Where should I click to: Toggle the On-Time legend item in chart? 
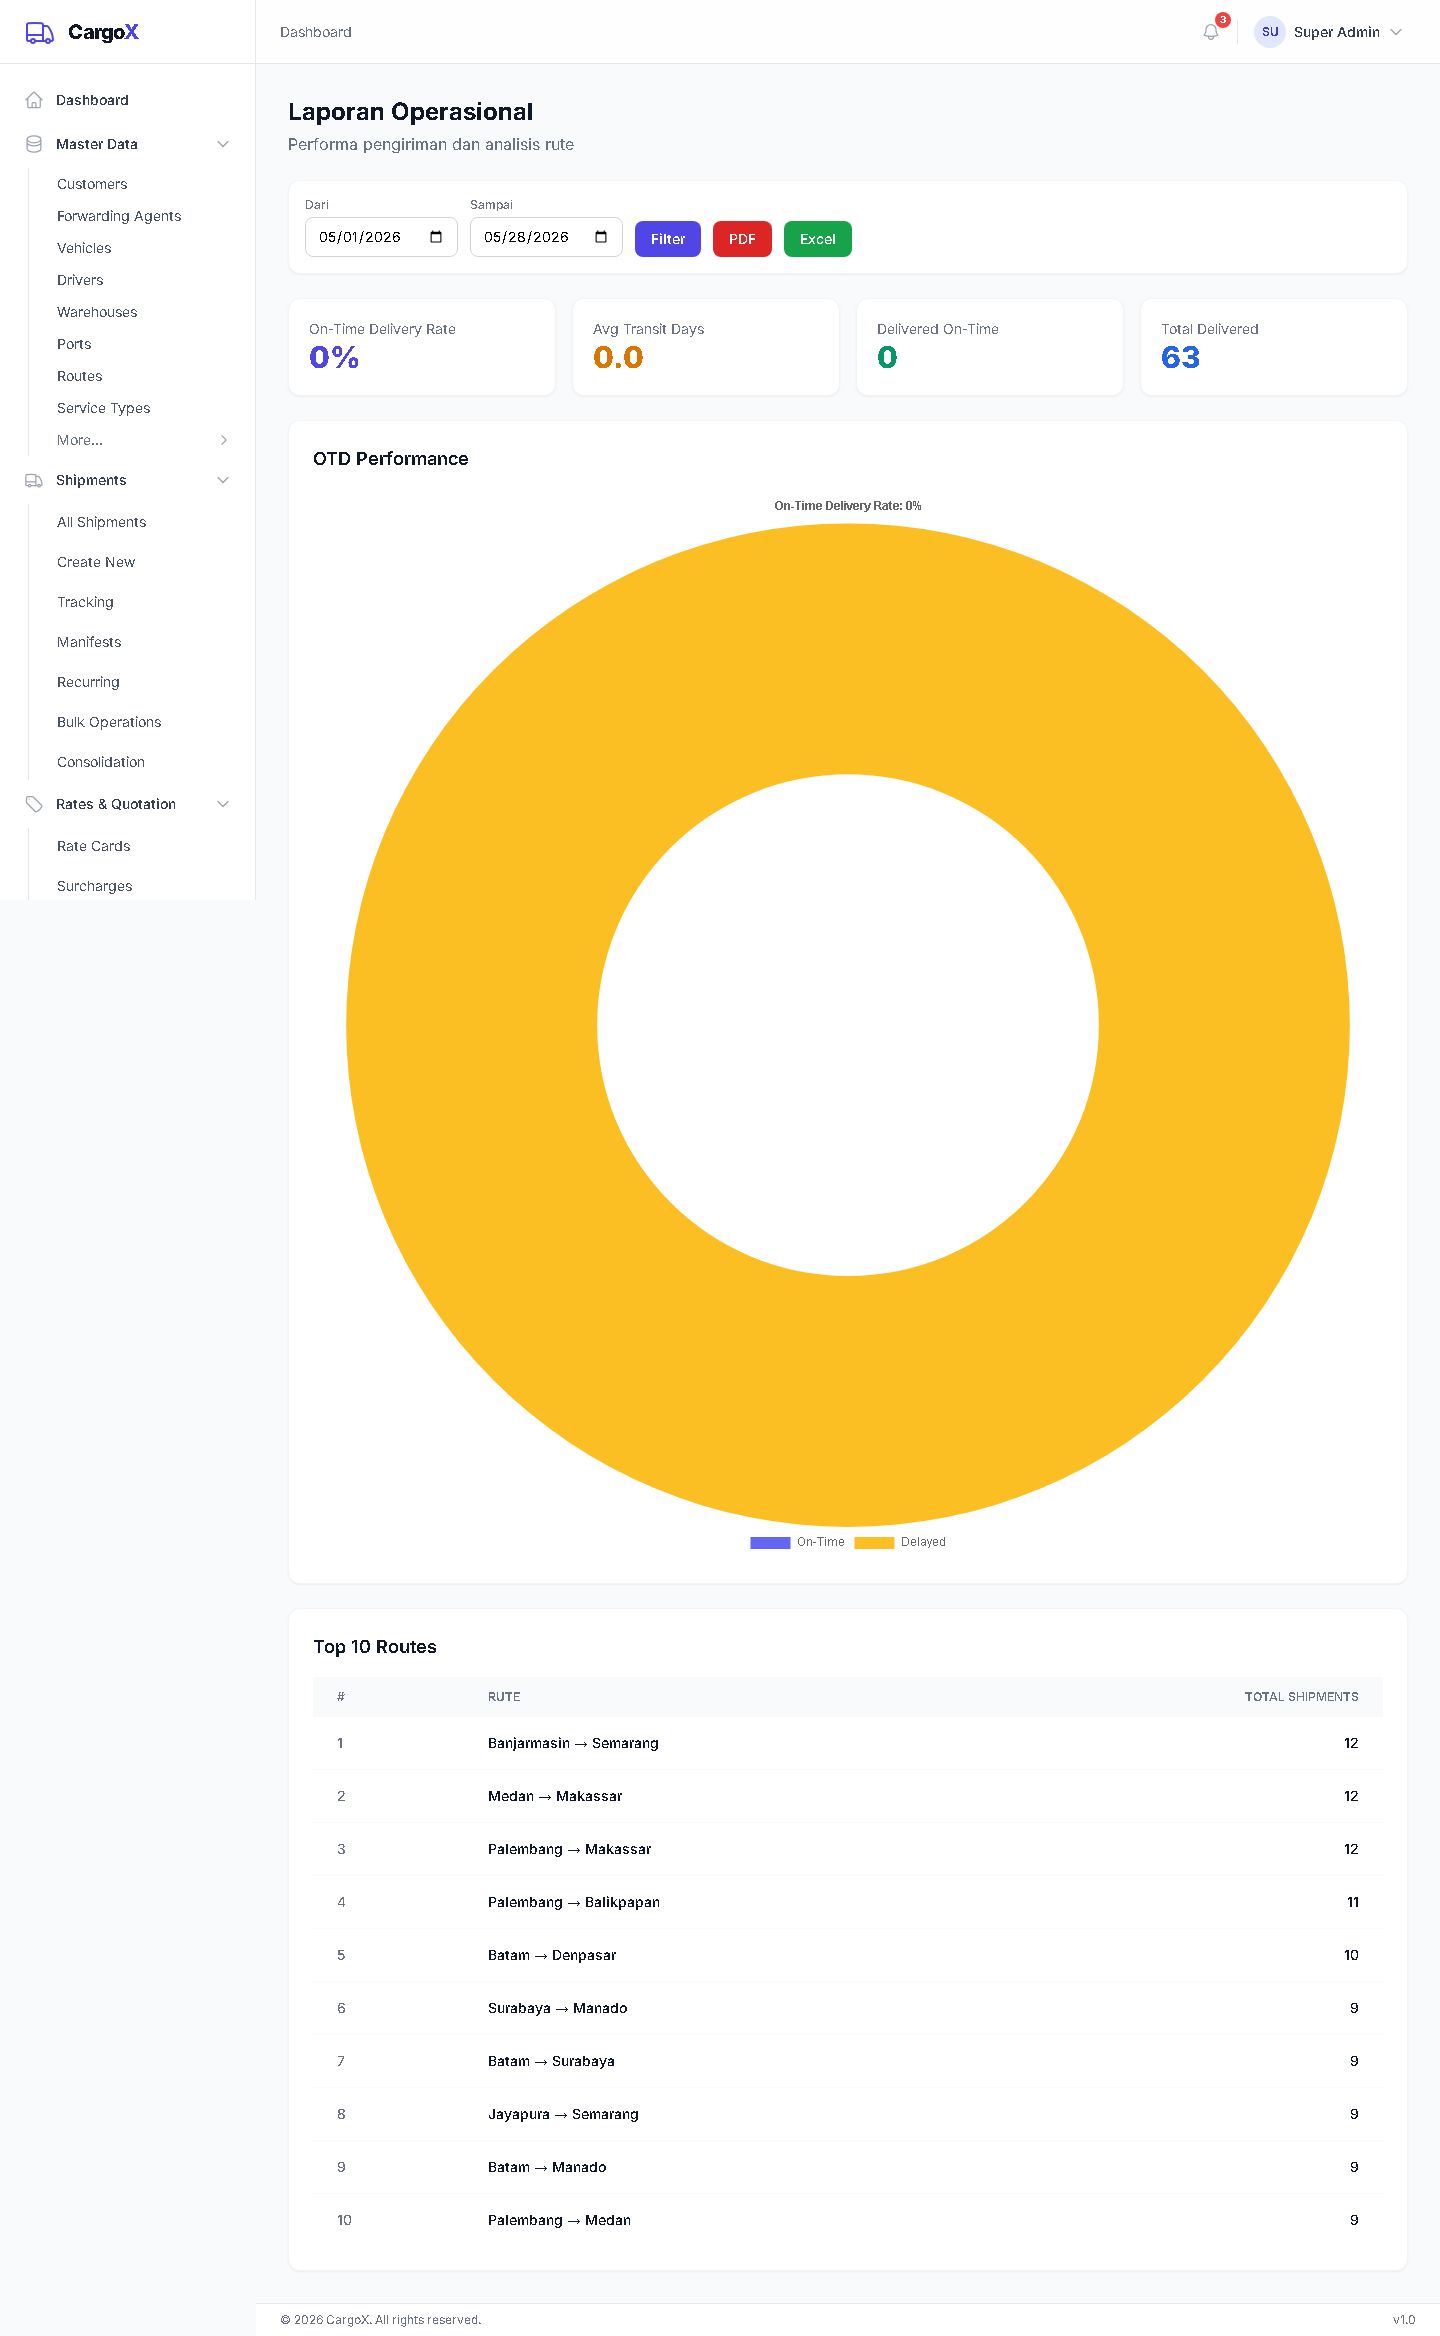[798, 1542]
